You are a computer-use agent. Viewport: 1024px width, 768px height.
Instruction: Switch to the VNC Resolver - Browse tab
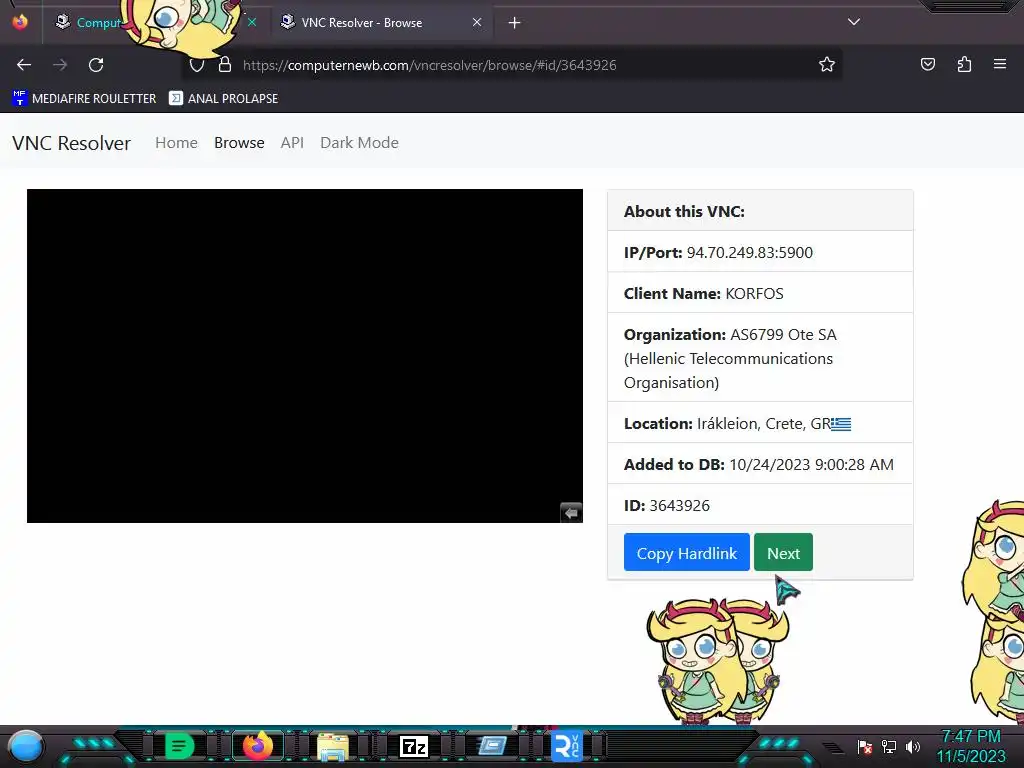pos(381,22)
